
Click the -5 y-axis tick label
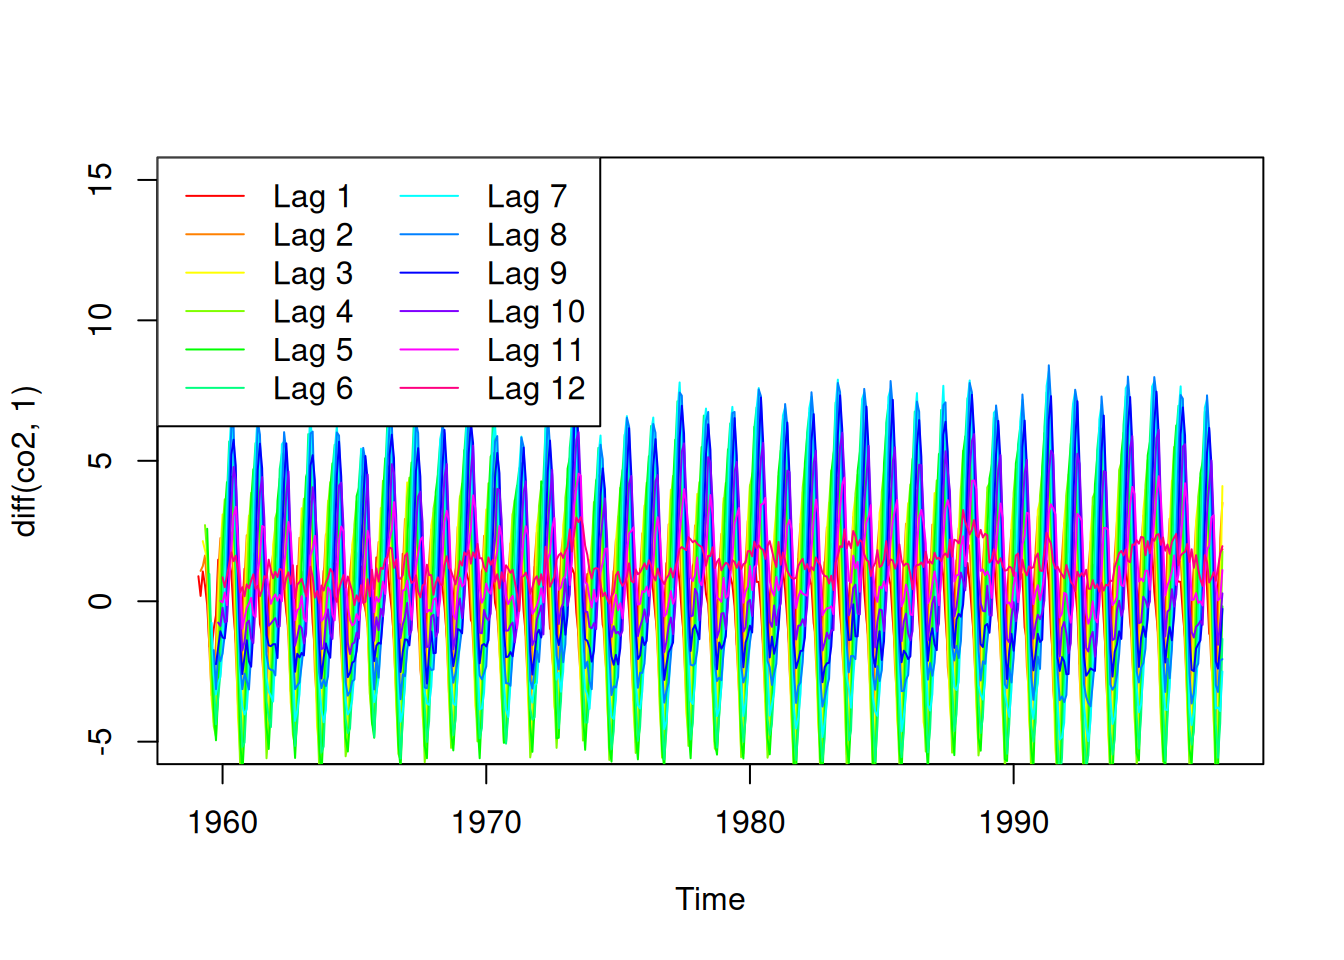click(x=100, y=740)
